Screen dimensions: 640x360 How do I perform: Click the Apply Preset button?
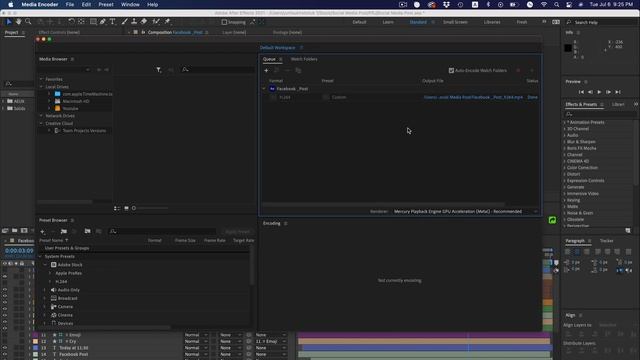(238, 231)
